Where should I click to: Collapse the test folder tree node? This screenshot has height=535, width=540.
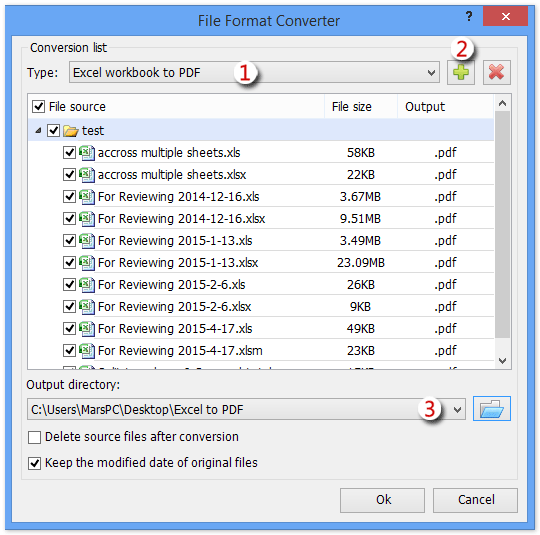[38, 131]
